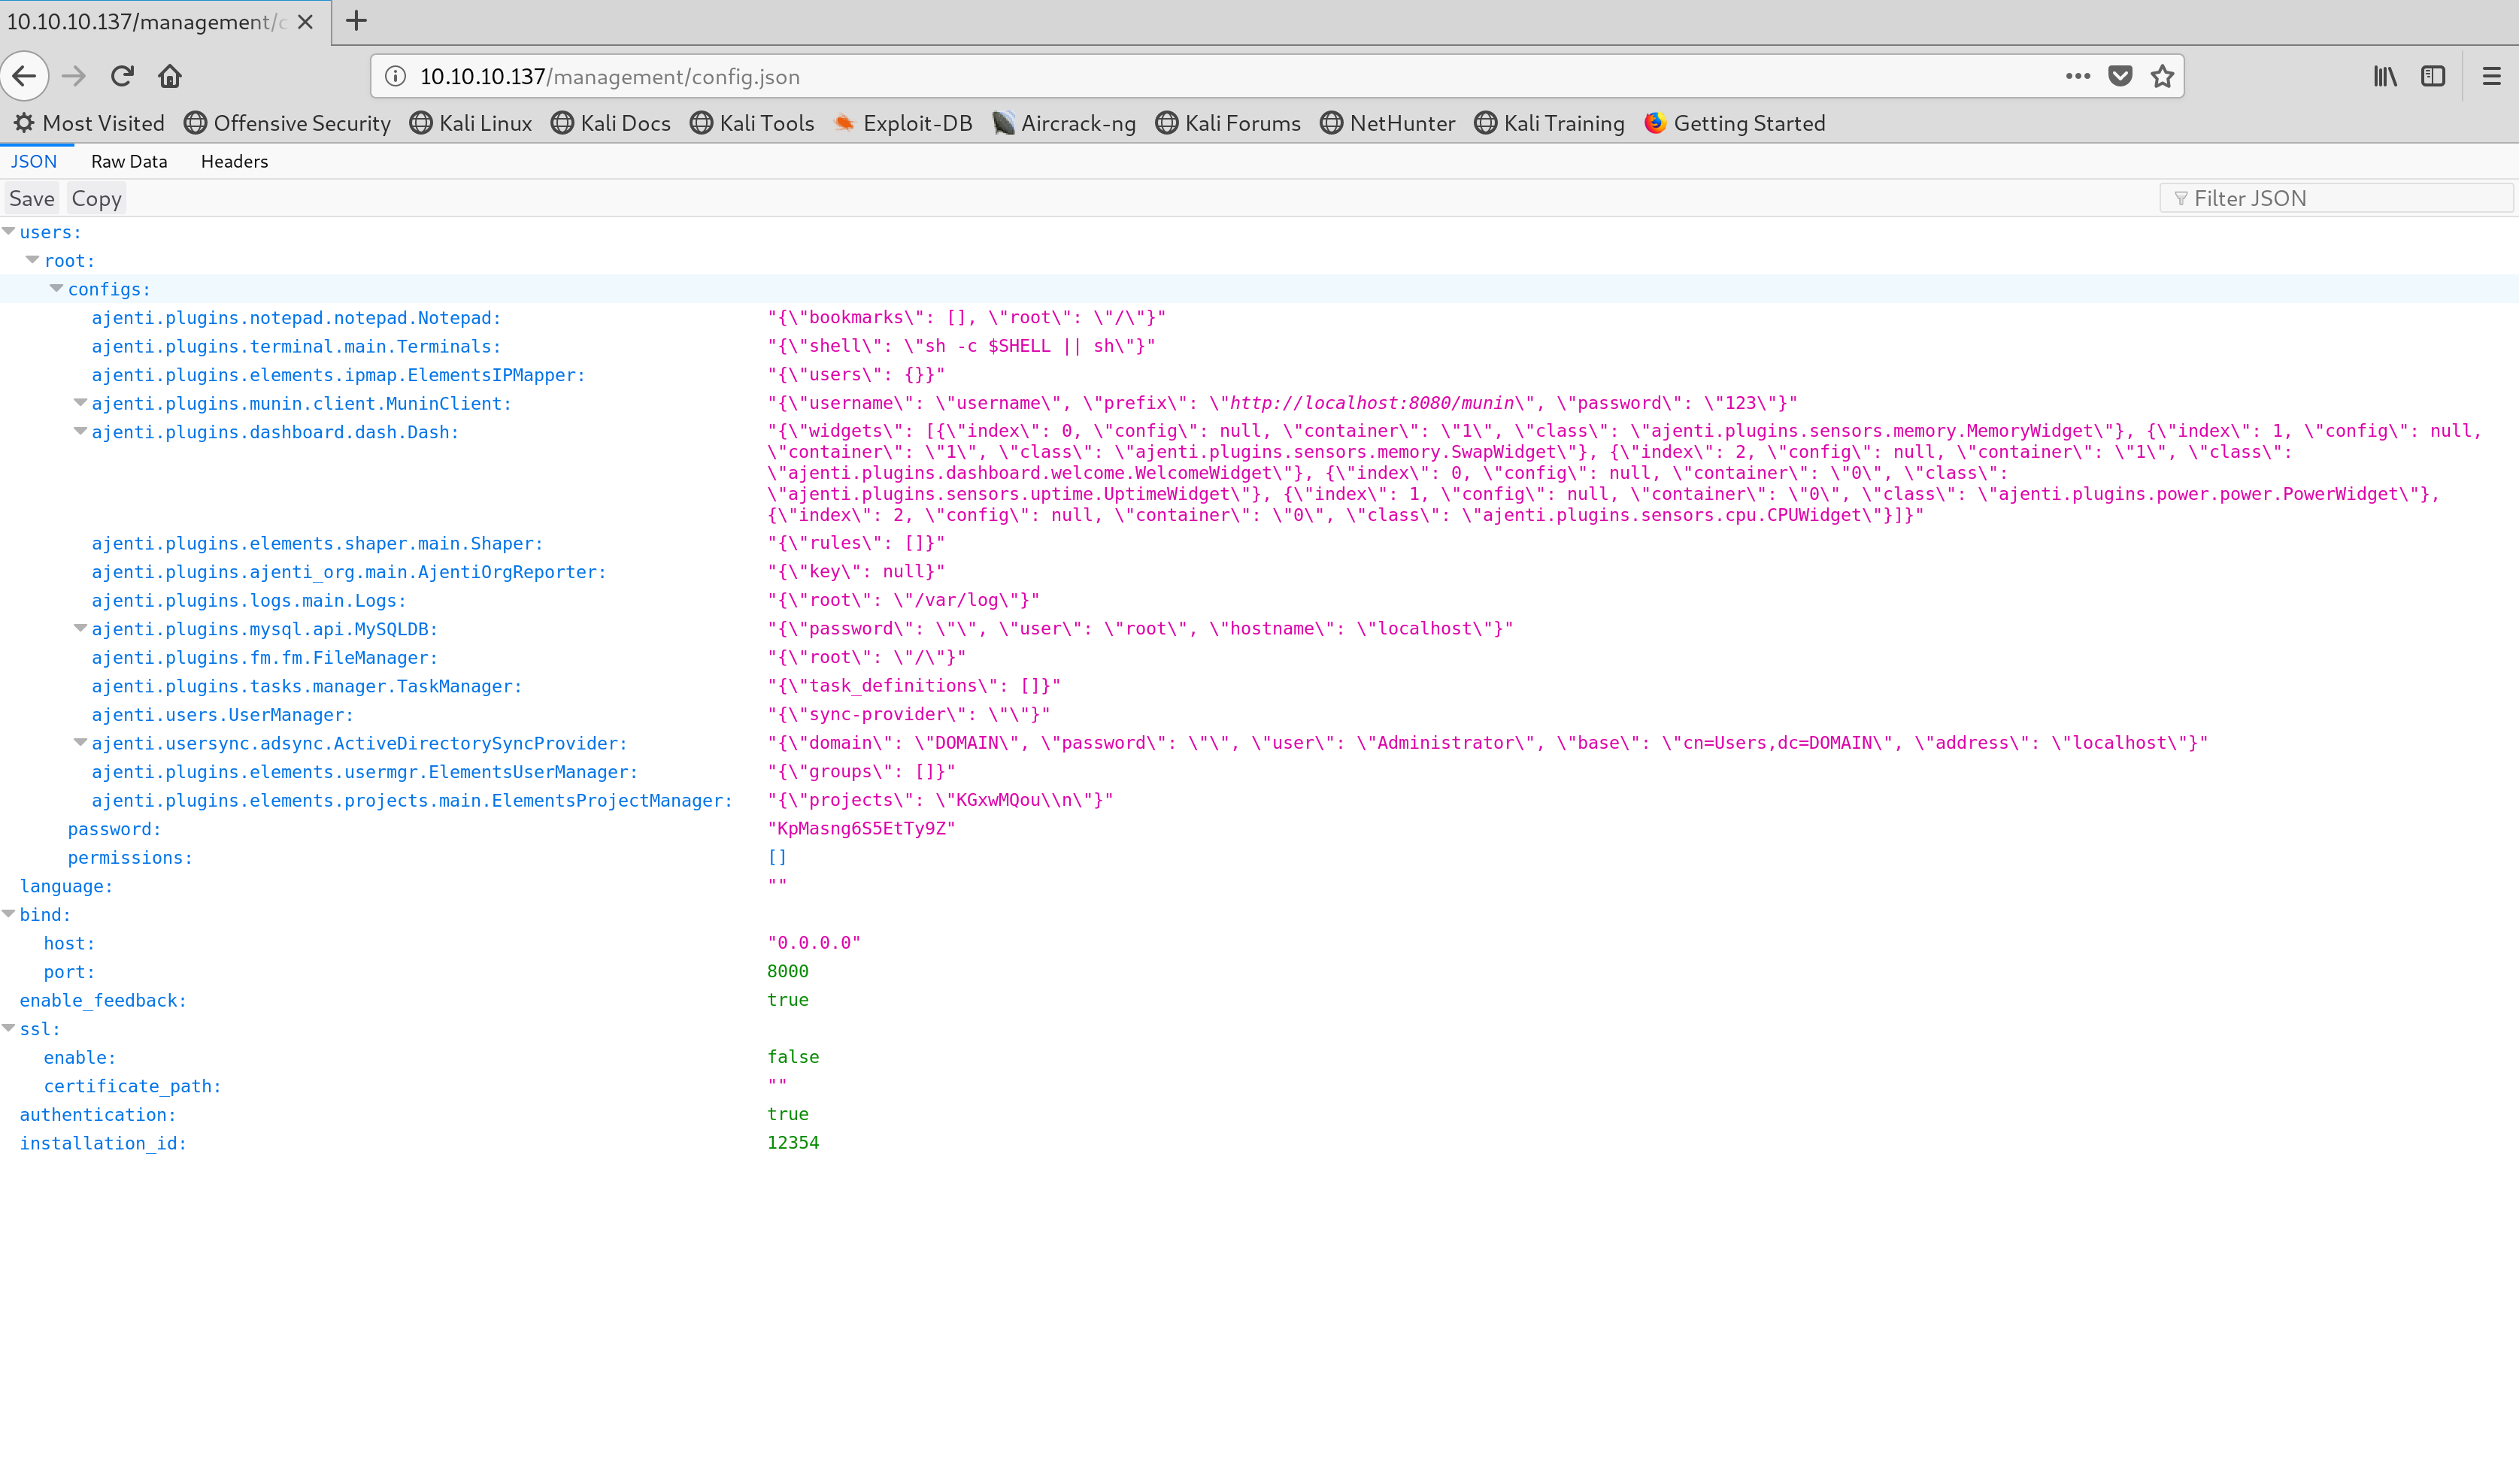
Task: Collapse the dashboard.dash.Dash entry
Action: point(80,431)
